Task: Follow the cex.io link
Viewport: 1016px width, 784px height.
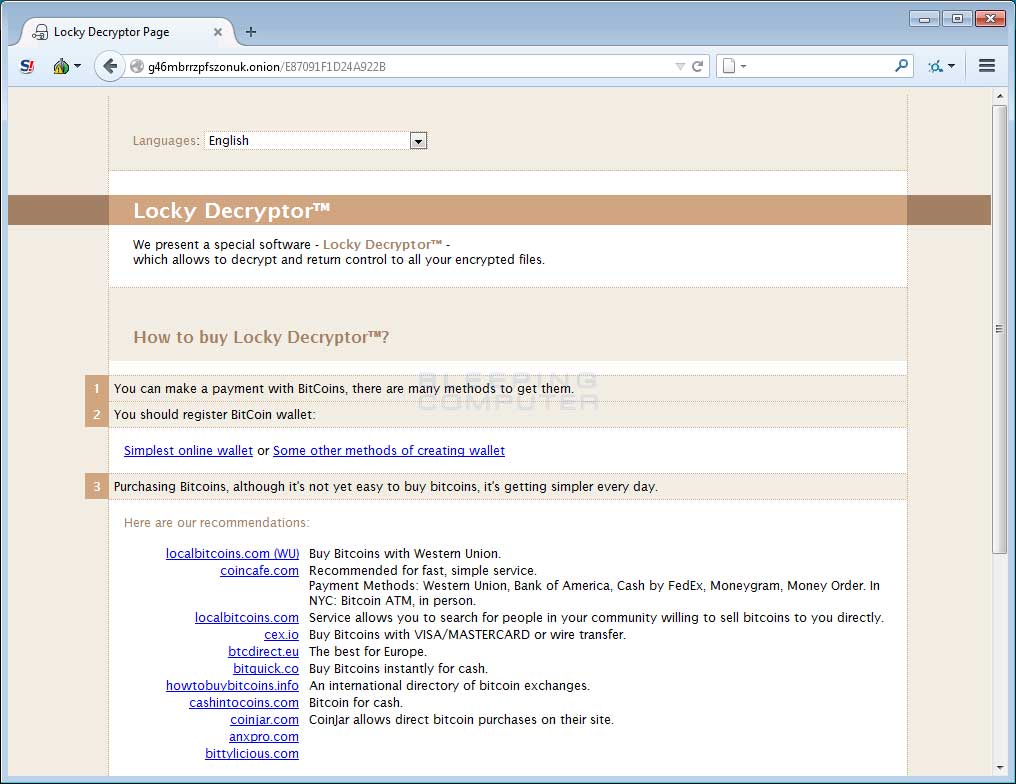Action: pos(281,634)
